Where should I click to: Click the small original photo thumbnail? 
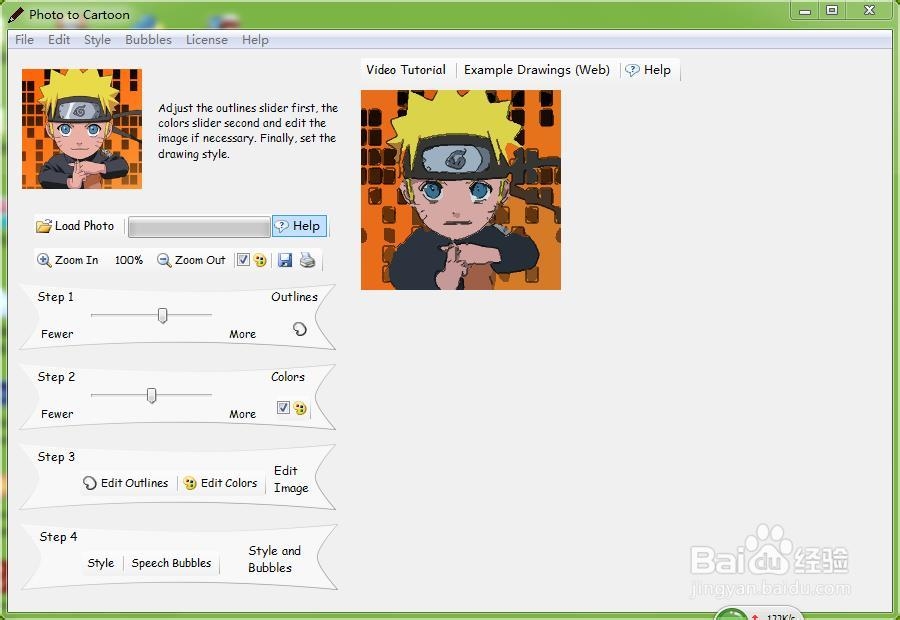point(82,129)
